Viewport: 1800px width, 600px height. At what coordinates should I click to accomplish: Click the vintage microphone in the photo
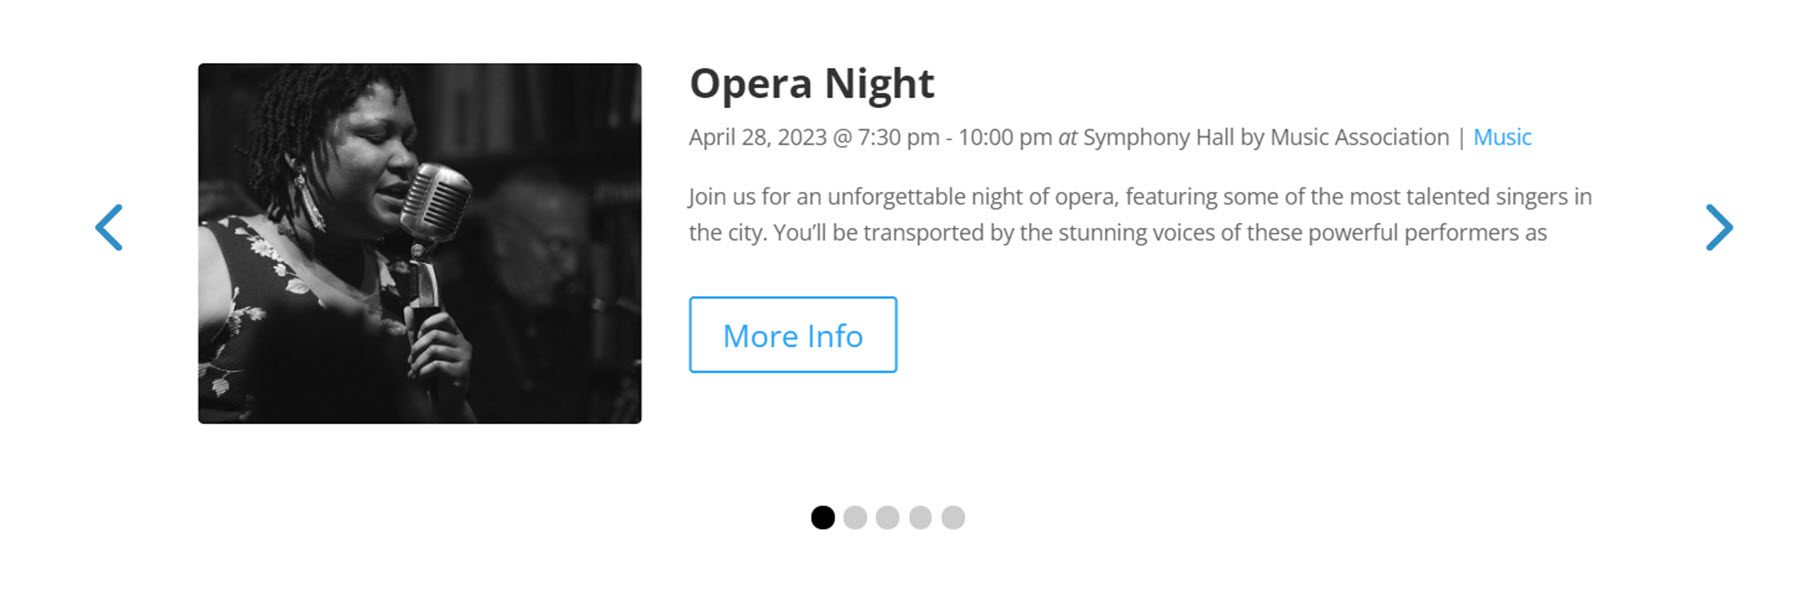pos(436,200)
